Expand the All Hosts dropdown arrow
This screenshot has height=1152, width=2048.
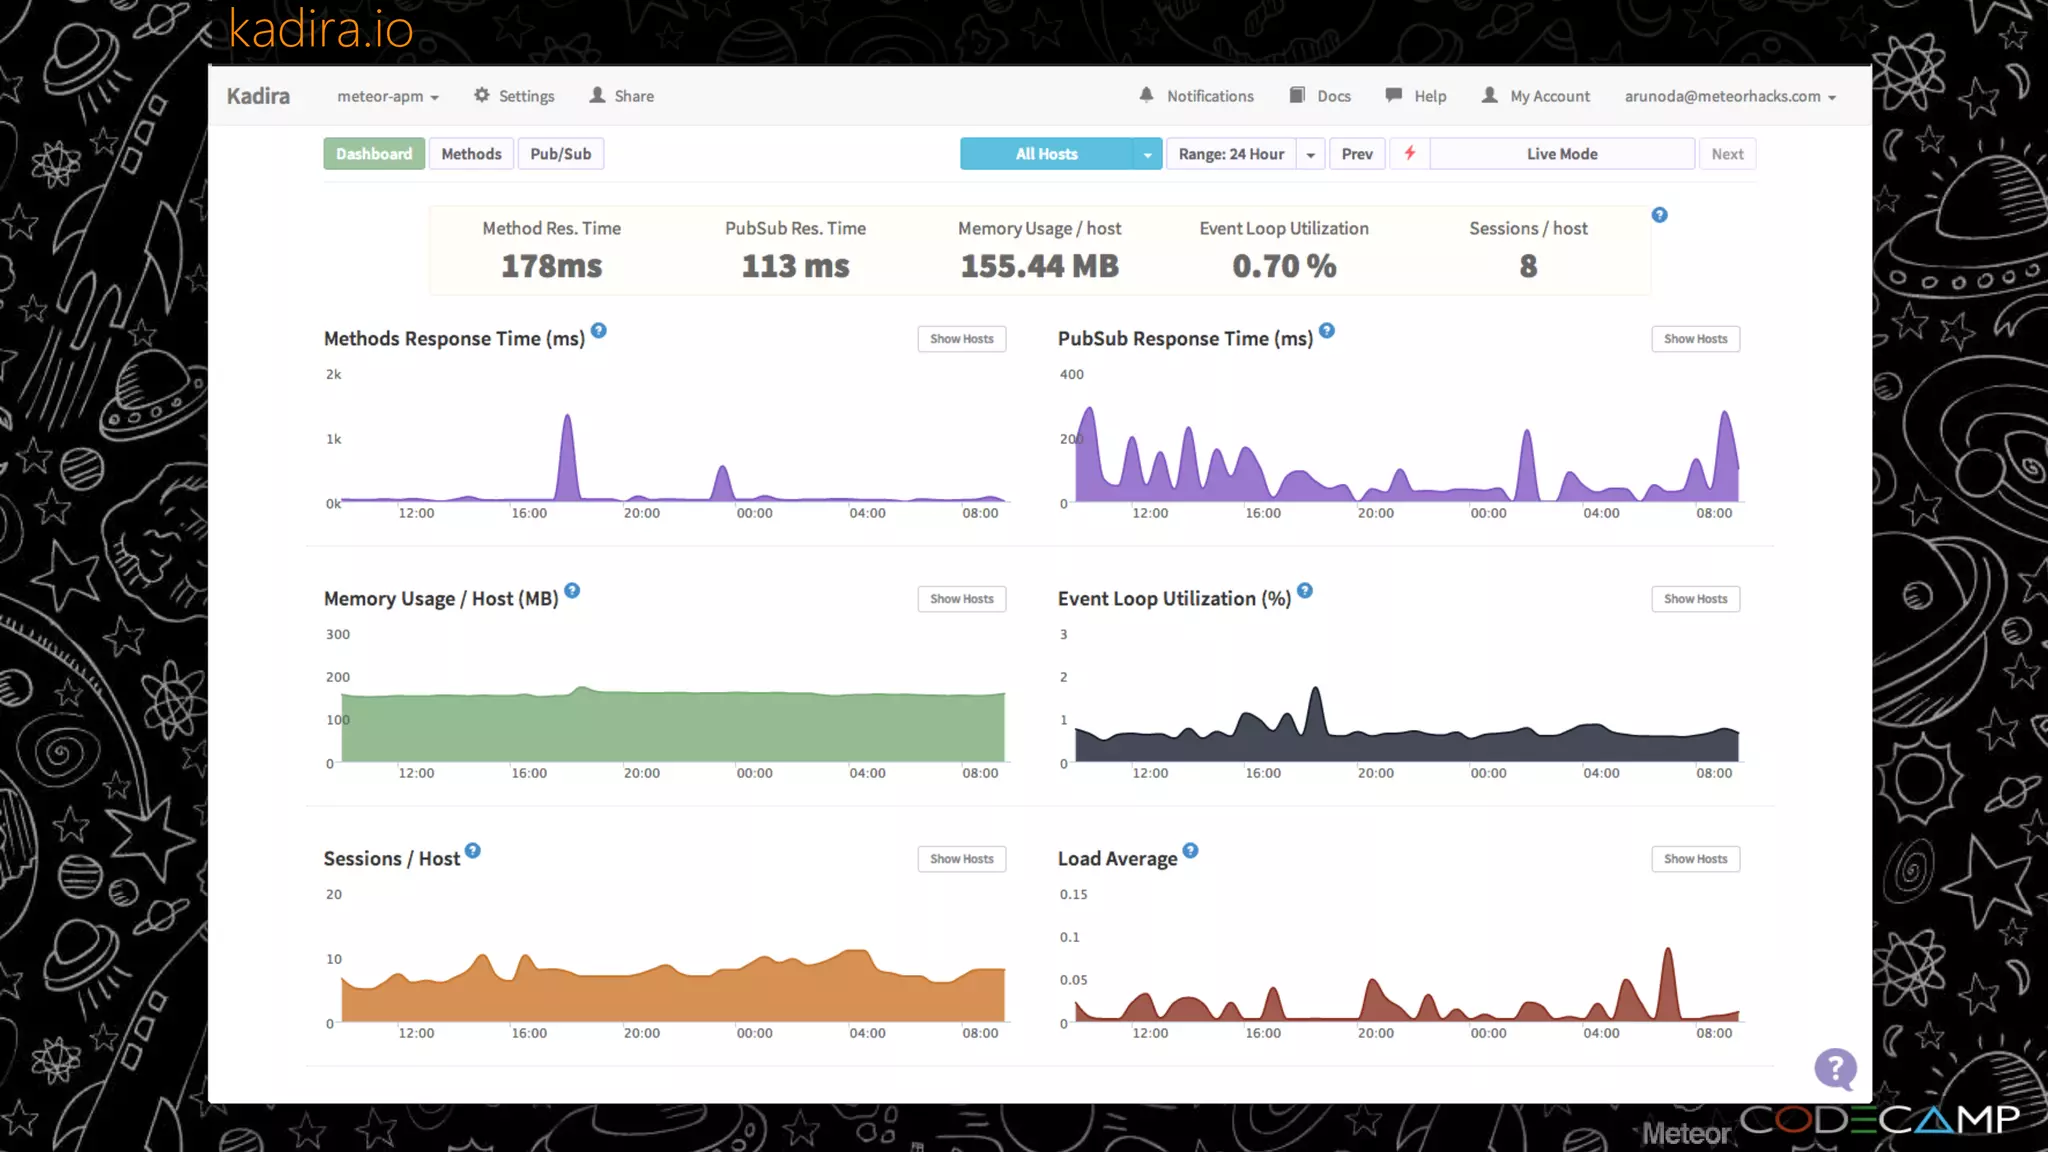click(1147, 154)
